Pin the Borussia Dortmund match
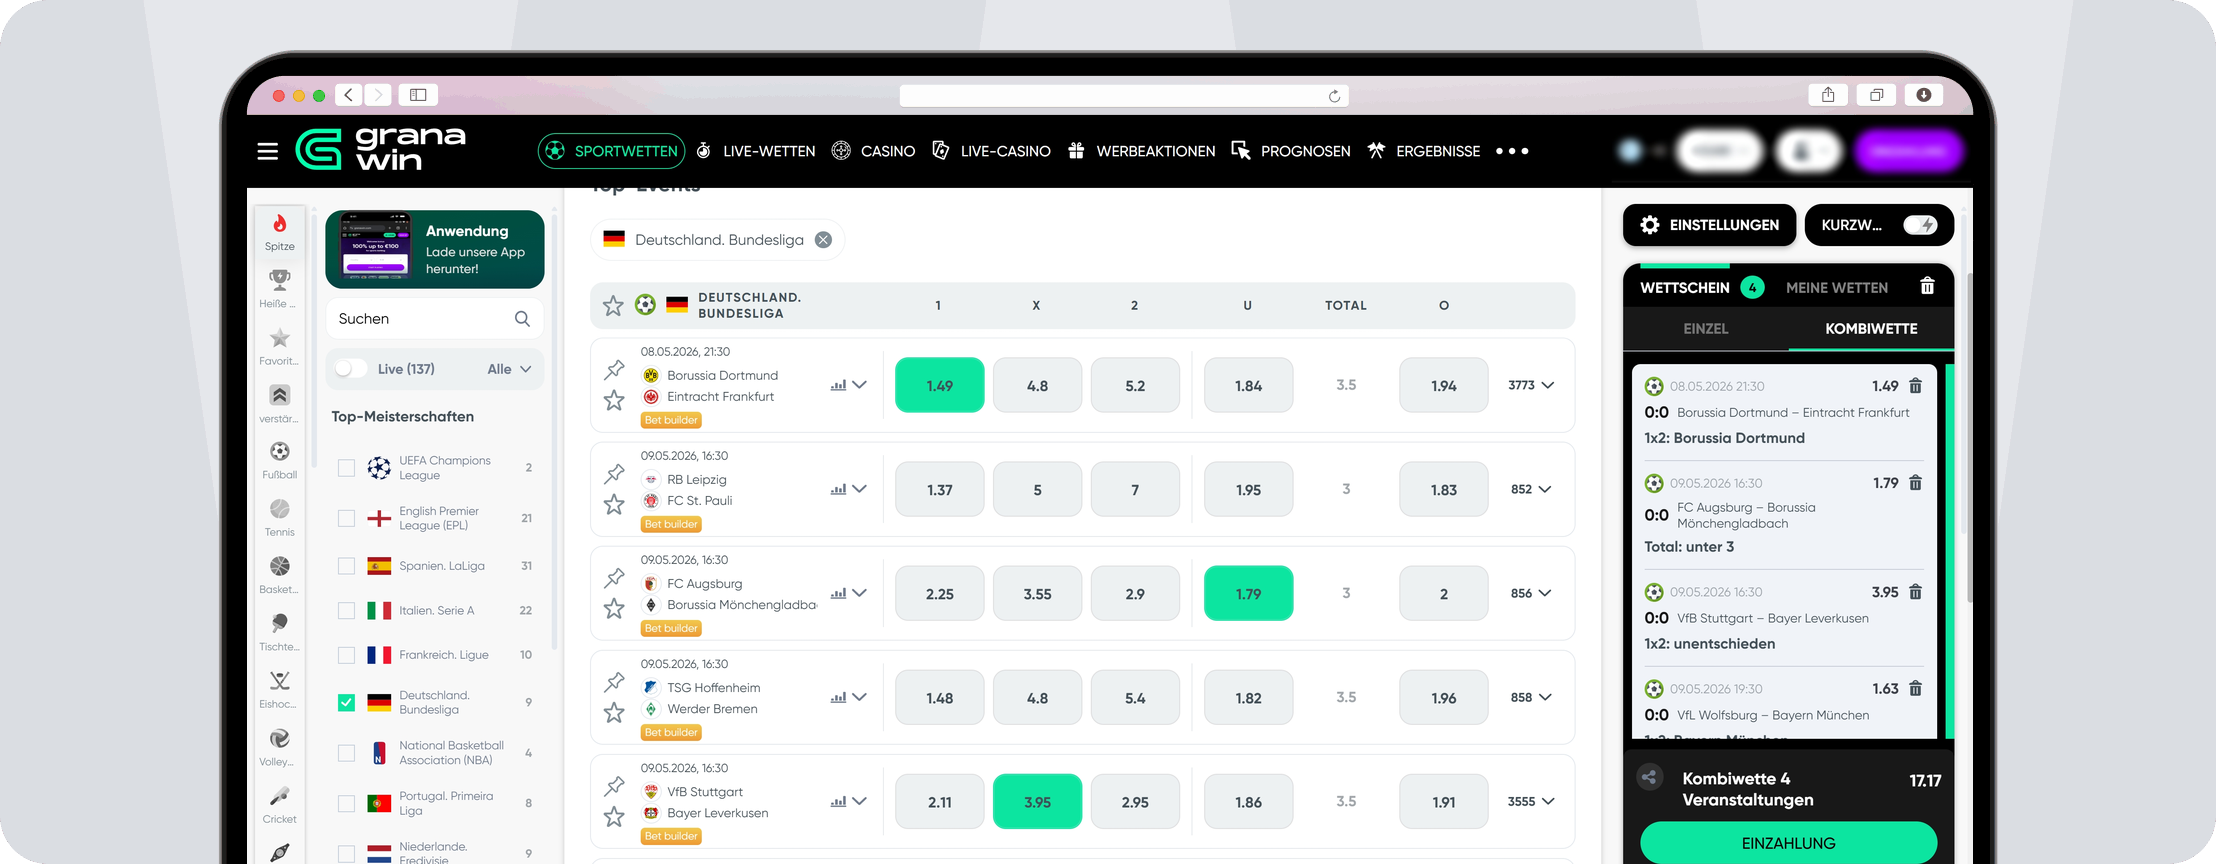Image resolution: width=2216 pixels, height=864 pixels. click(x=614, y=369)
